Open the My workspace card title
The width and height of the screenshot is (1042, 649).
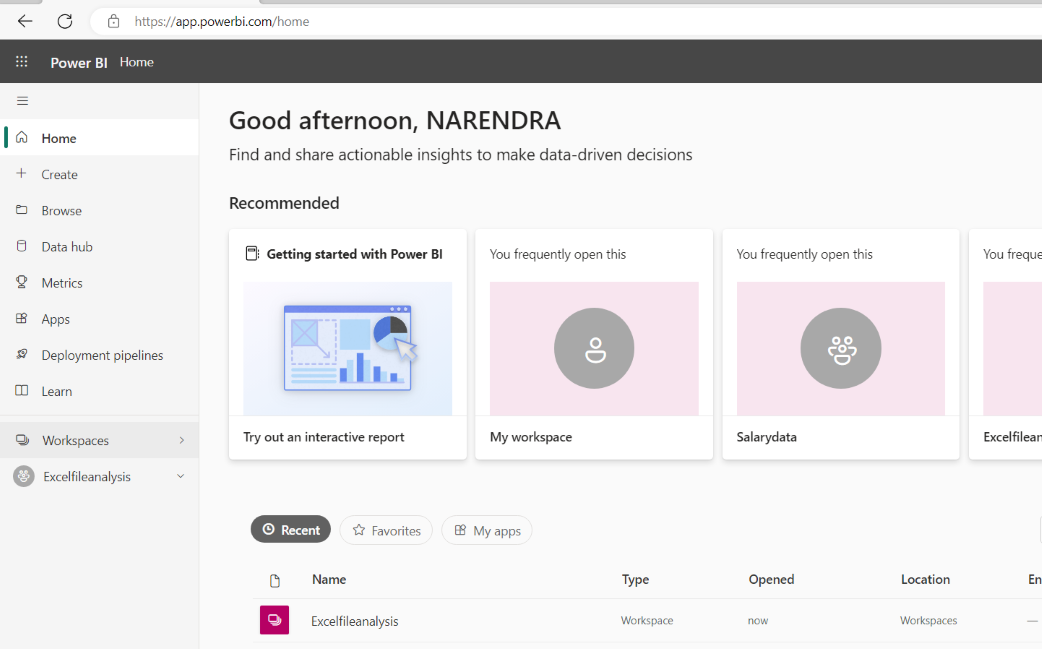(x=531, y=436)
